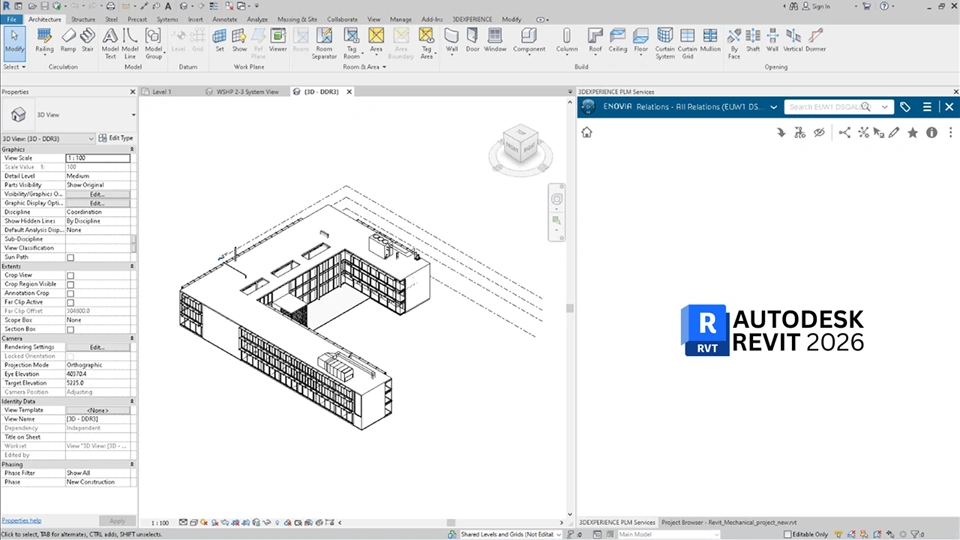The image size is (960, 540).
Task: Go to ENOVIA panel home
Action: coord(587,132)
